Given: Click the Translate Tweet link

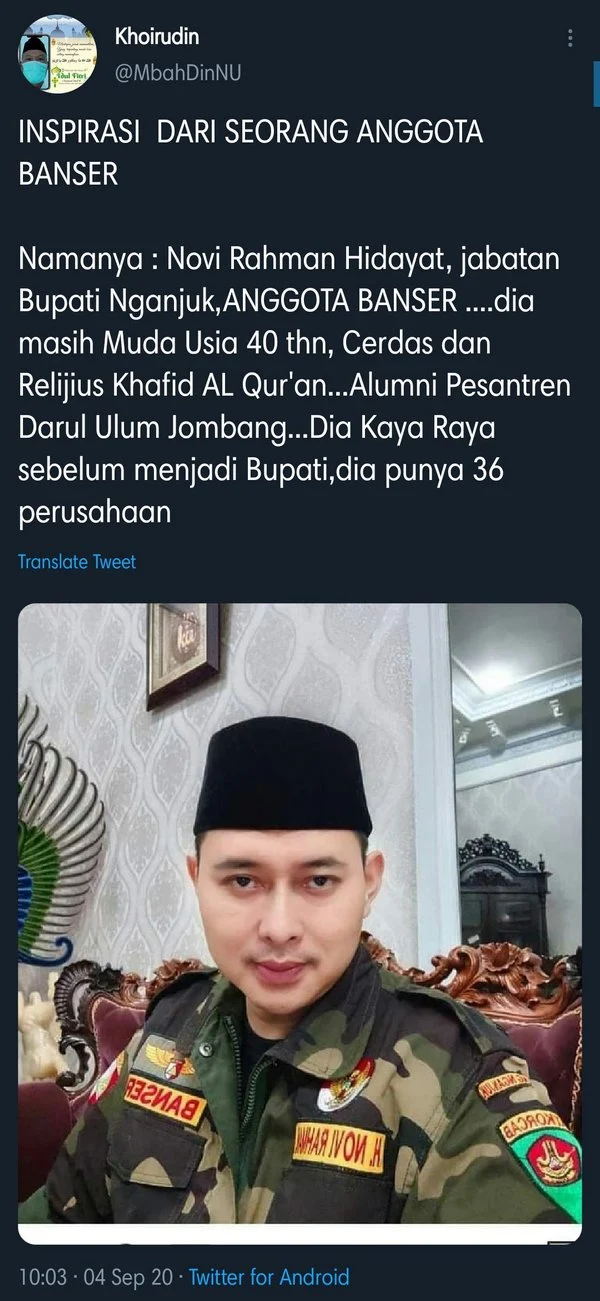Looking at the screenshot, I should 77,562.
